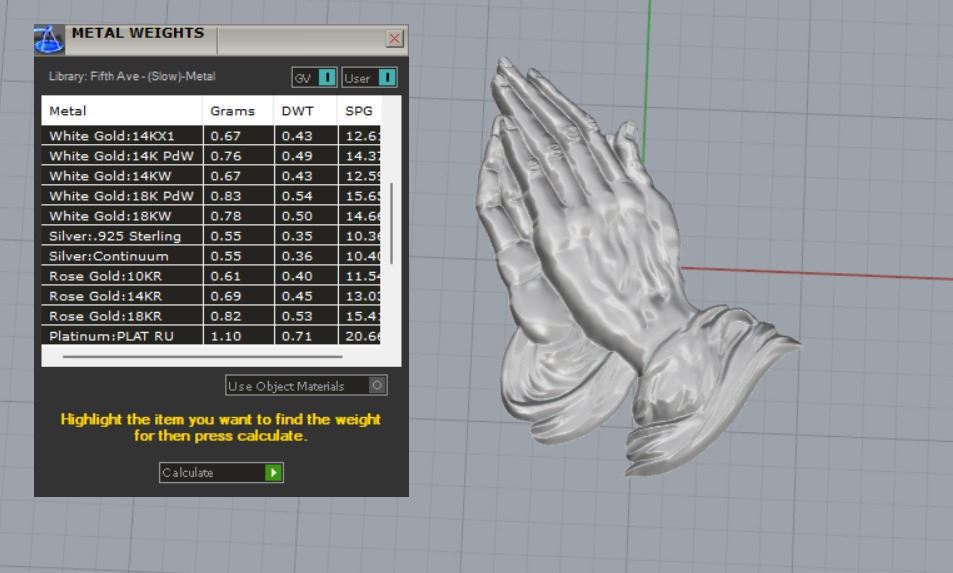This screenshot has height=573, width=953.
Task: Close the Metal Weights dialog
Action: click(394, 39)
